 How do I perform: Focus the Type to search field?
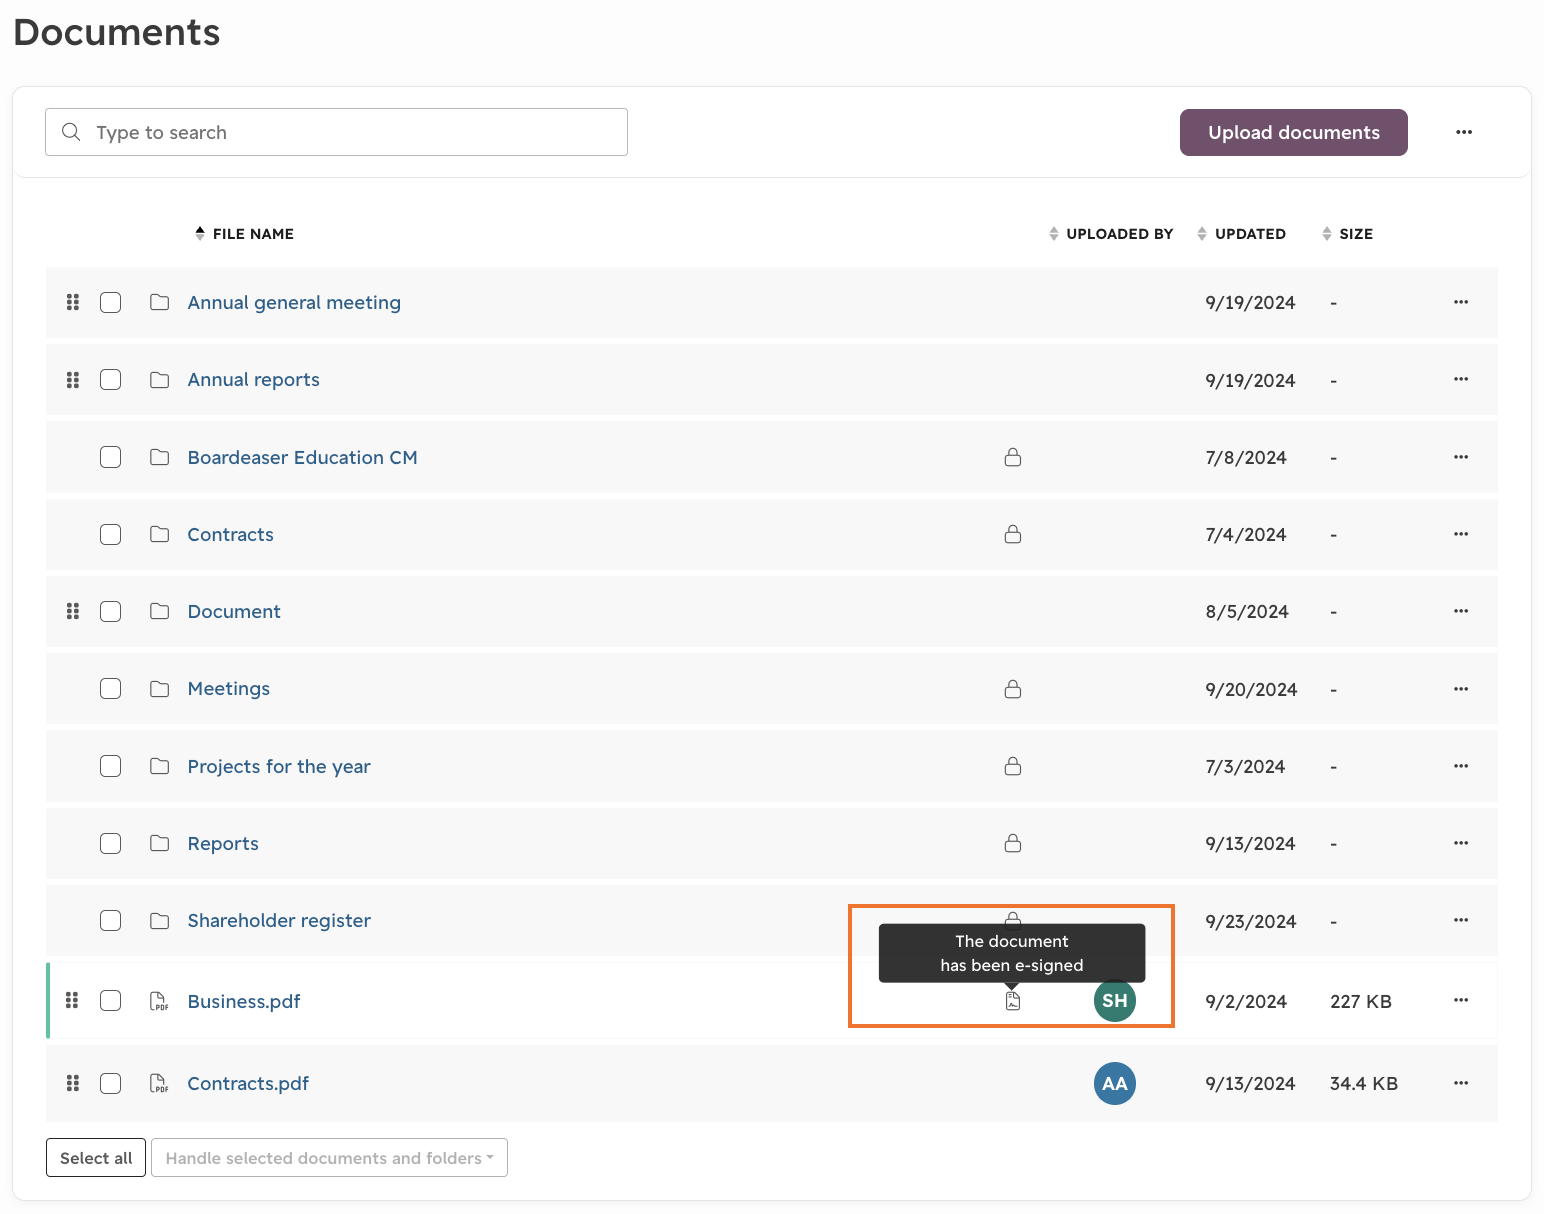(336, 132)
